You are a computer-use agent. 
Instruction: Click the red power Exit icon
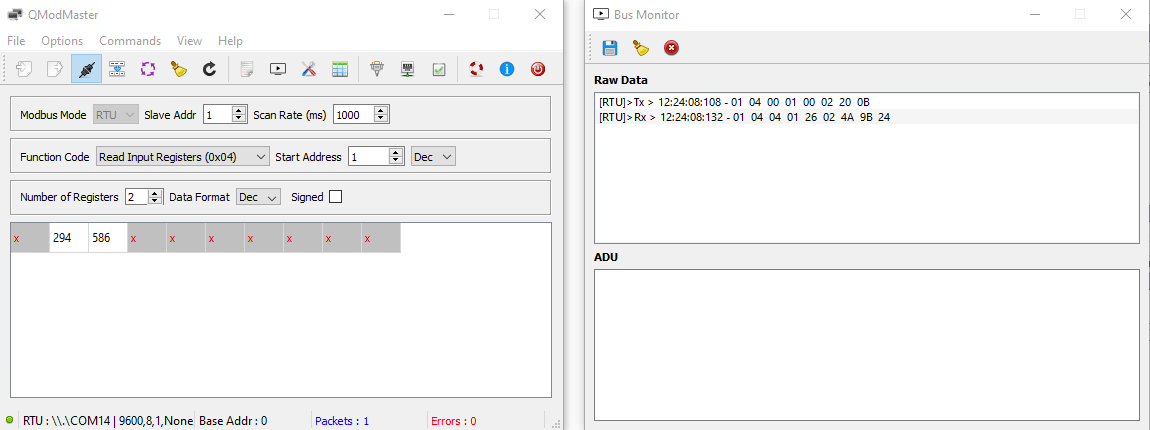(538, 69)
